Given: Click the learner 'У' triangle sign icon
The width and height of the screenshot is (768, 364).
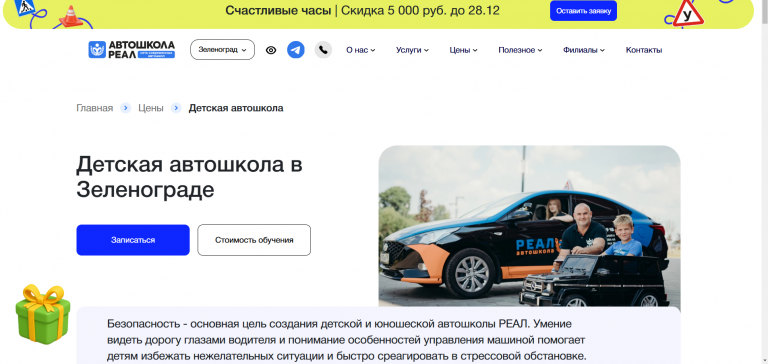Looking at the screenshot, I should [x=688, y=15].
